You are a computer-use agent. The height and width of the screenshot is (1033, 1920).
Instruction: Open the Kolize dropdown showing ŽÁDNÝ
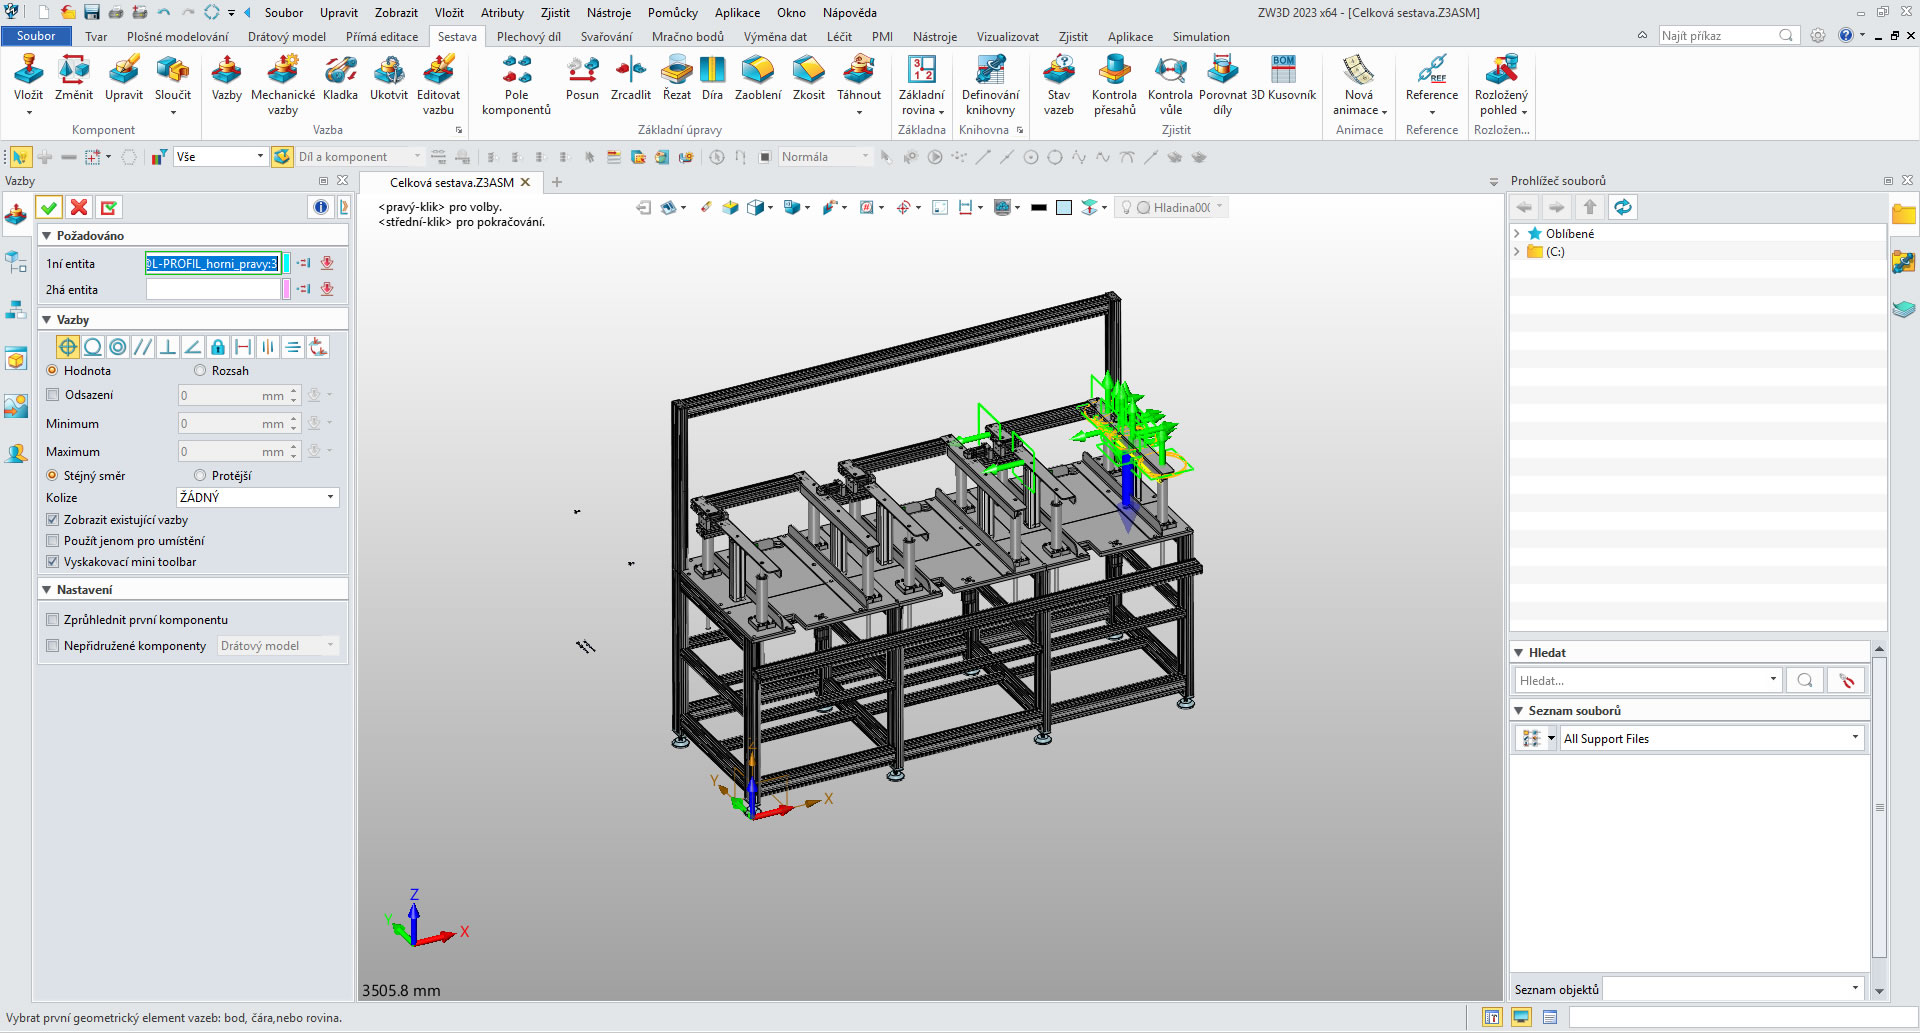point(257,497)
